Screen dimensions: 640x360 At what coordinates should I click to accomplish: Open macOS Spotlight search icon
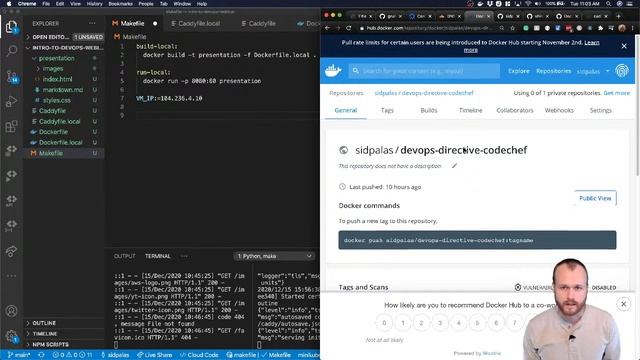(608, 4)
